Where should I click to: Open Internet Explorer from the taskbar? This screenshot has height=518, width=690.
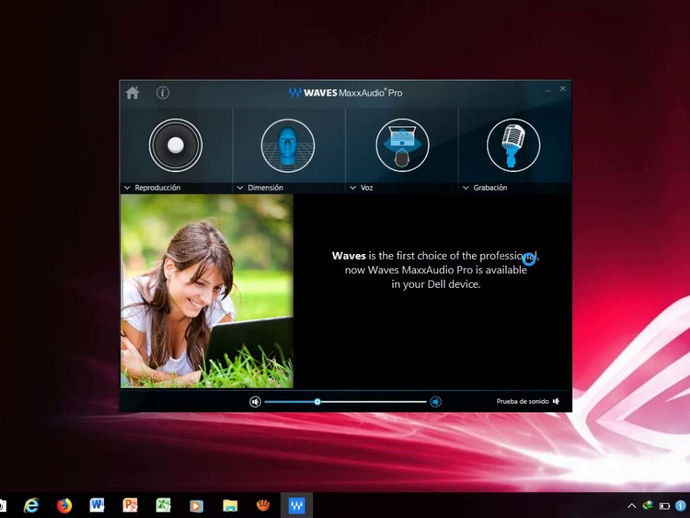(31, 506)
